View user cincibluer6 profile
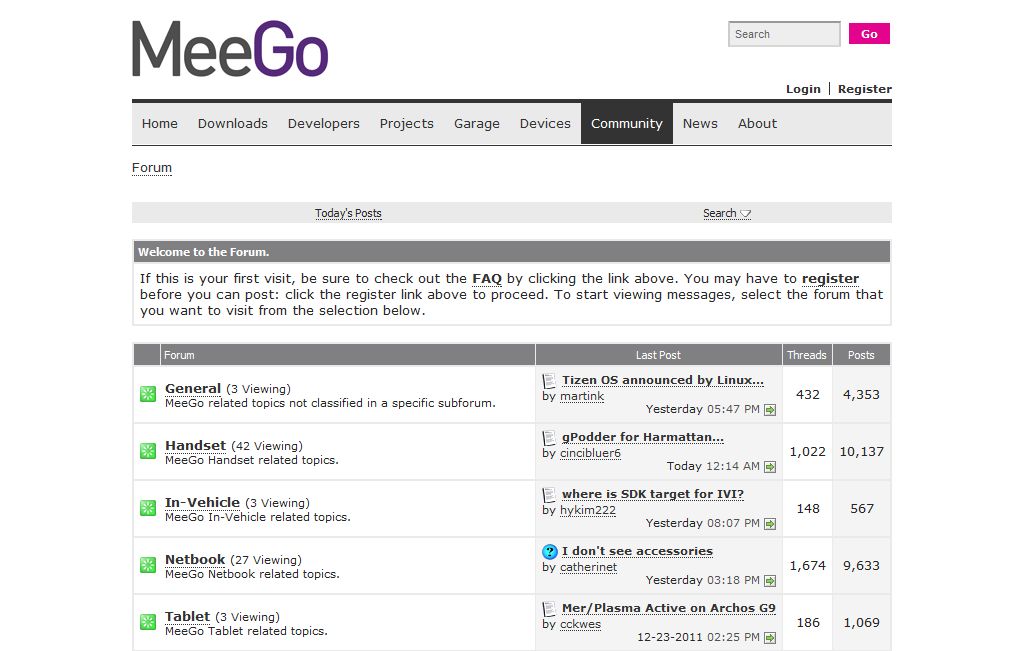The image size is (1024, 651). (x=590, y=453)
